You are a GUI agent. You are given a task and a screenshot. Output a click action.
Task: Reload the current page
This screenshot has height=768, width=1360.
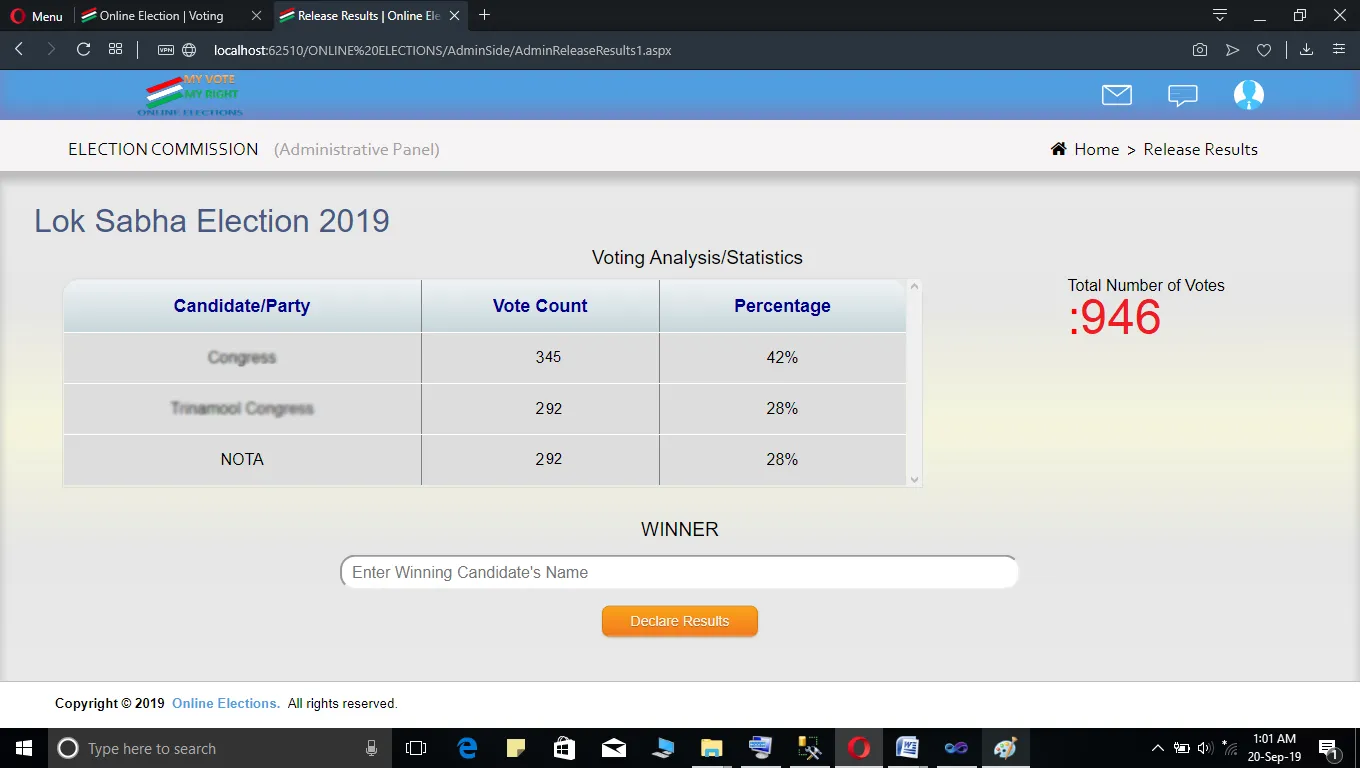pyautogui.click(x=84, y=49)
